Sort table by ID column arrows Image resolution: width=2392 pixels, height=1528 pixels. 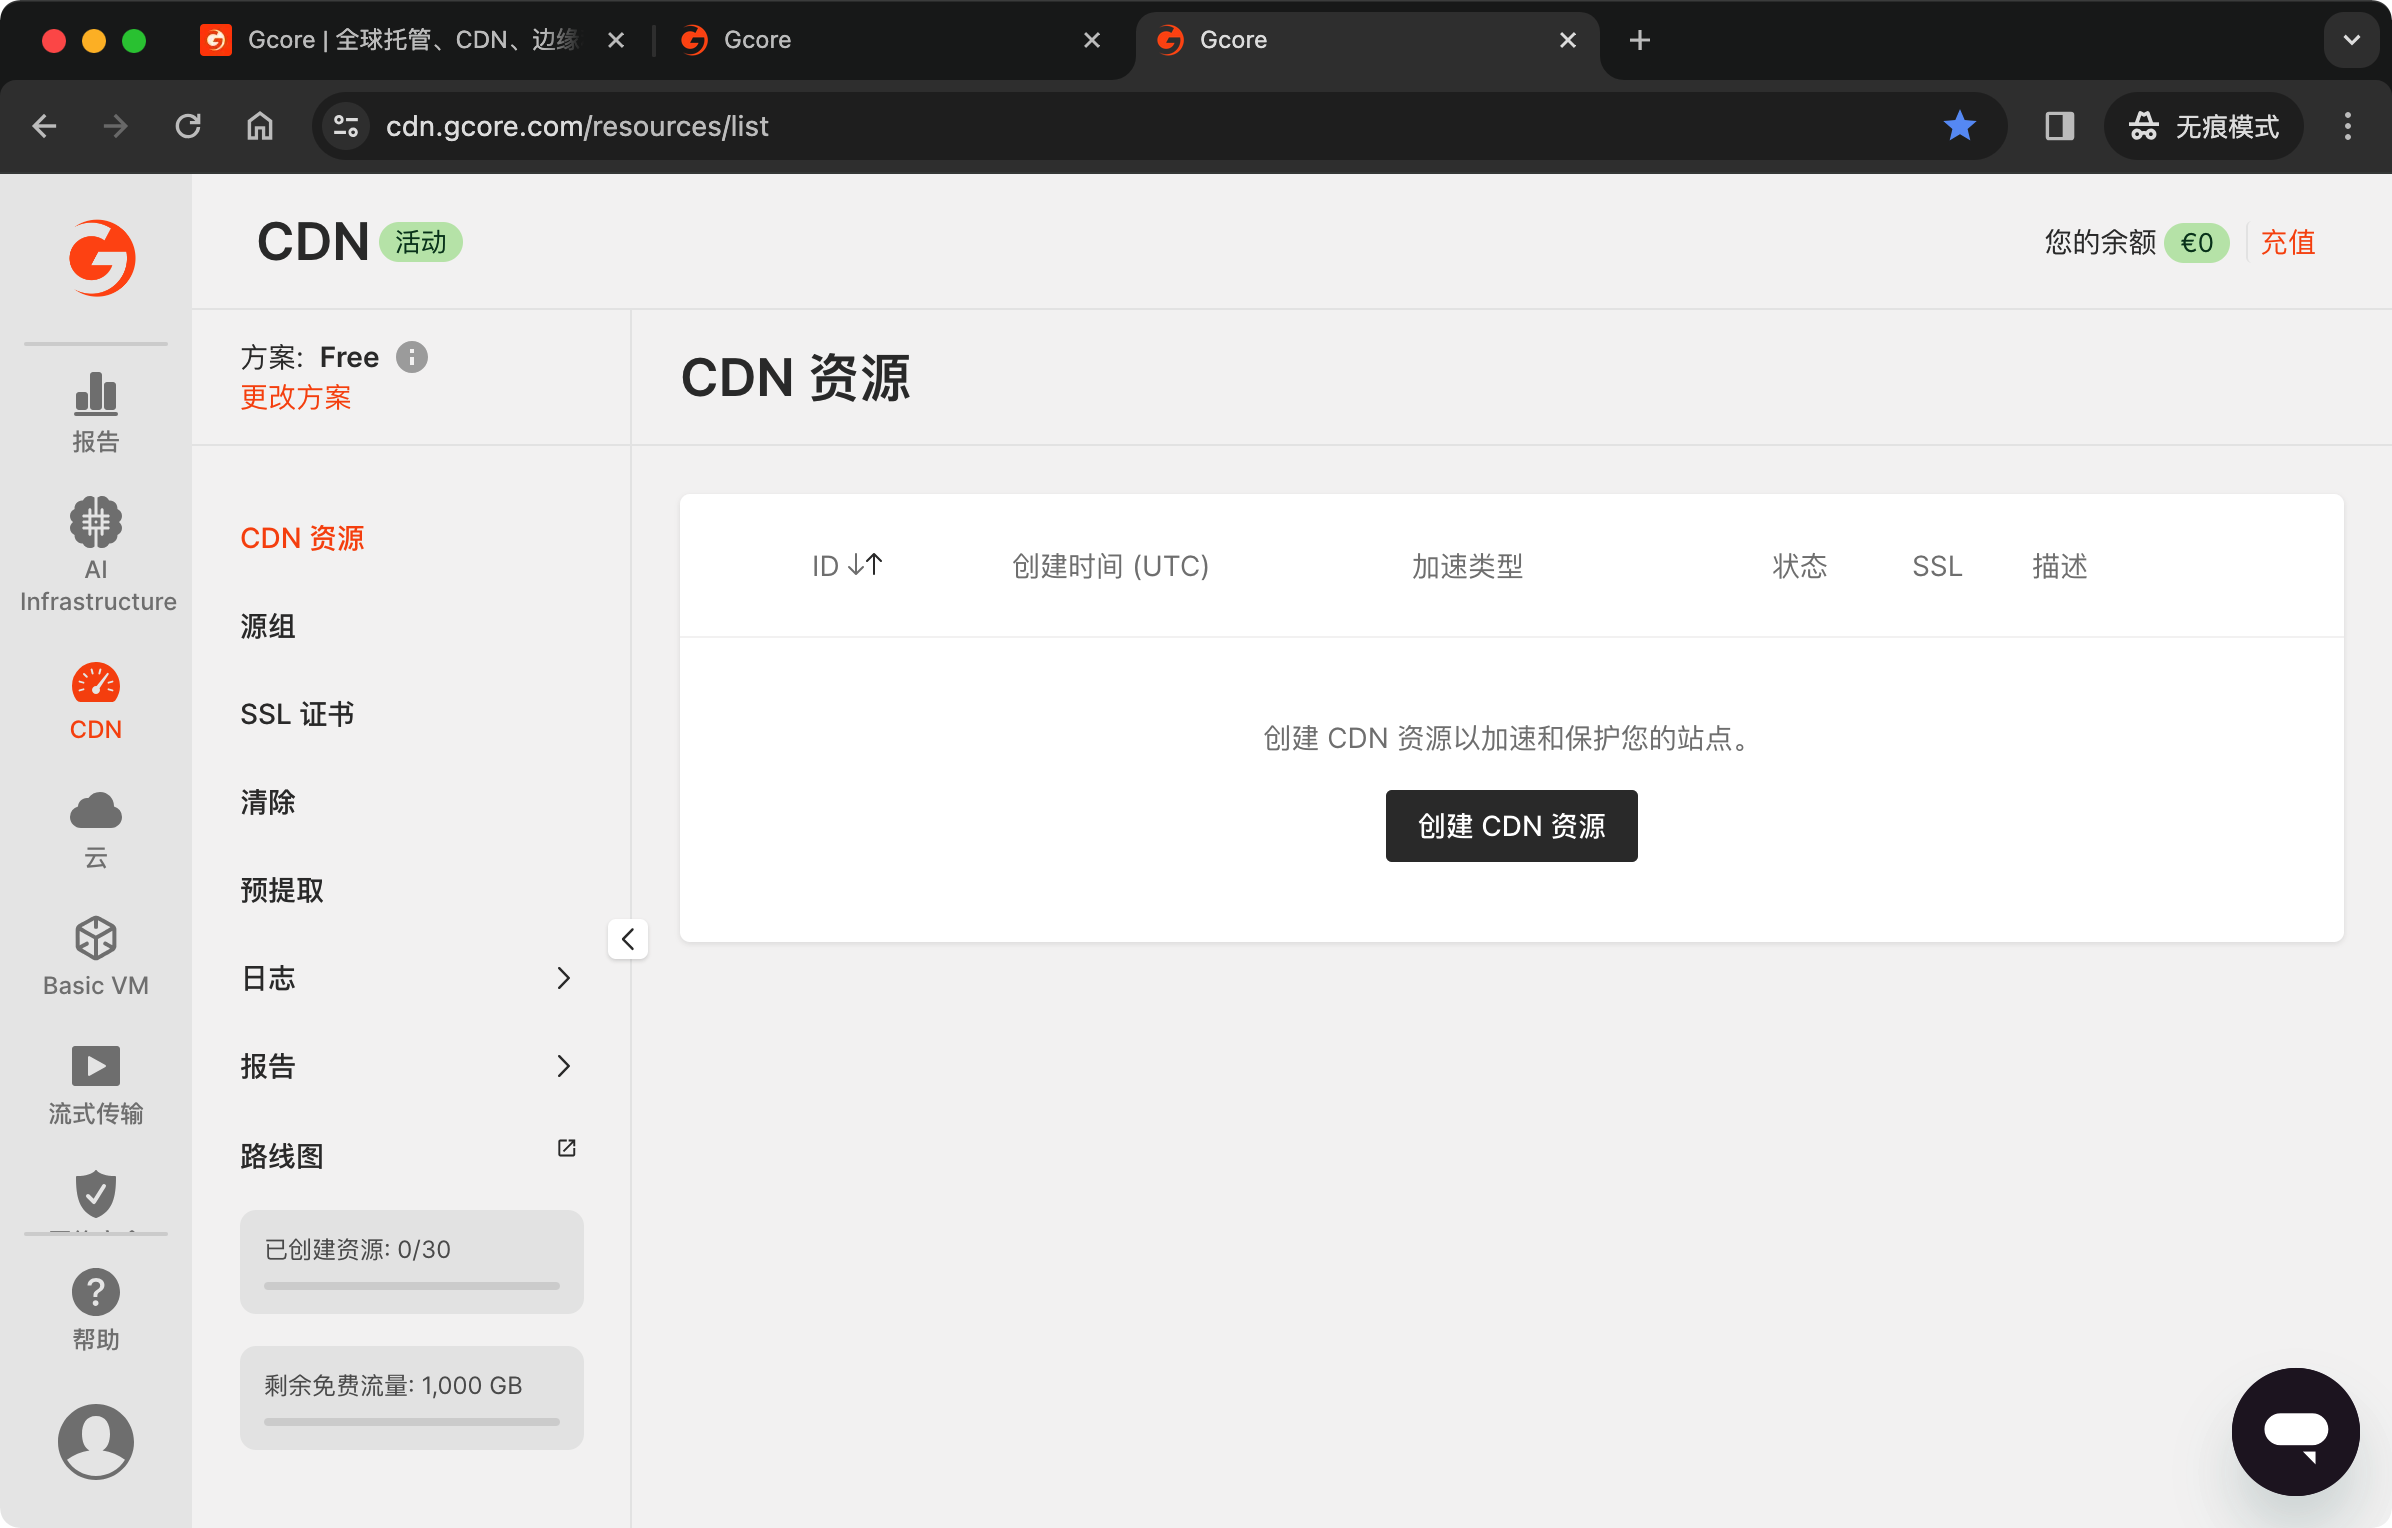click(865, 565)
